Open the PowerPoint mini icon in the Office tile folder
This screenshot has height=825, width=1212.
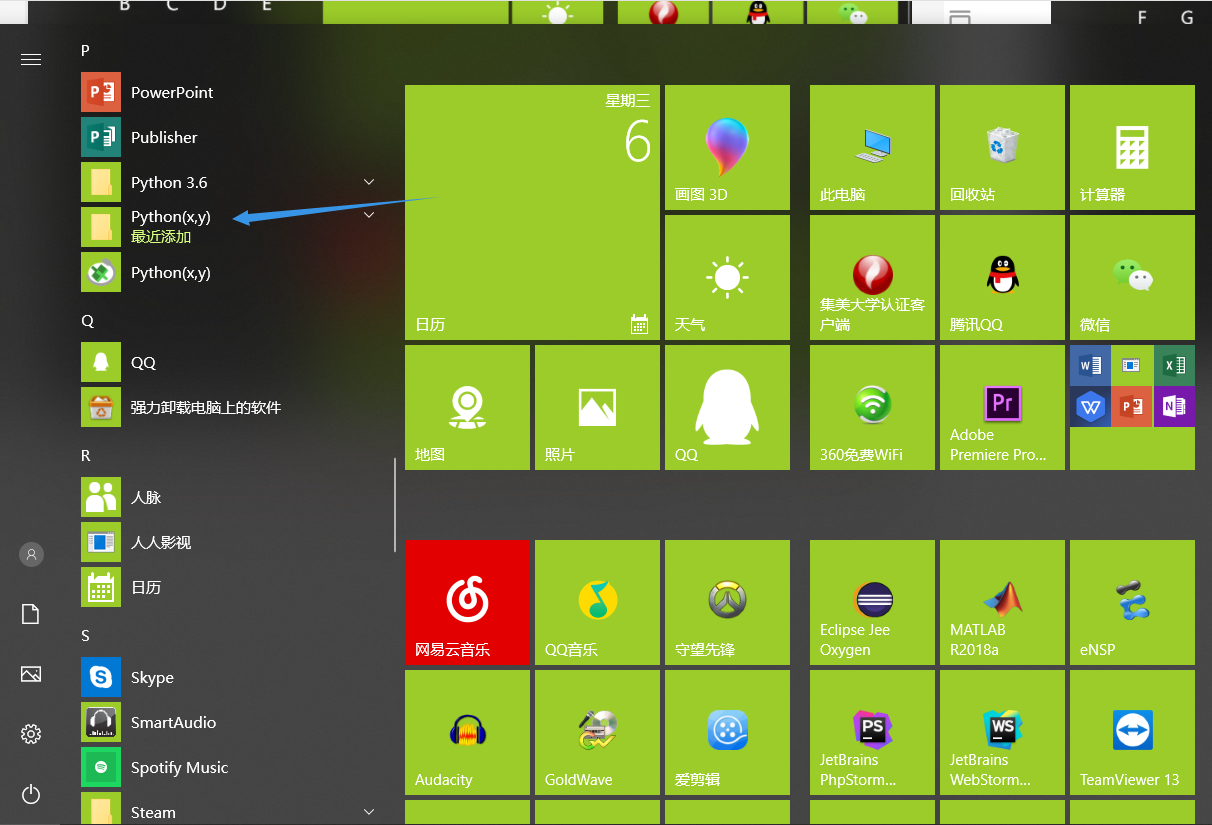pyautogui.click(x=1132, y=406)
